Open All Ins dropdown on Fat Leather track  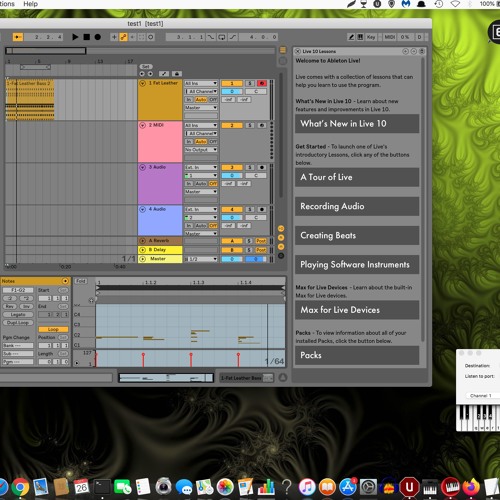pos(201,83)
